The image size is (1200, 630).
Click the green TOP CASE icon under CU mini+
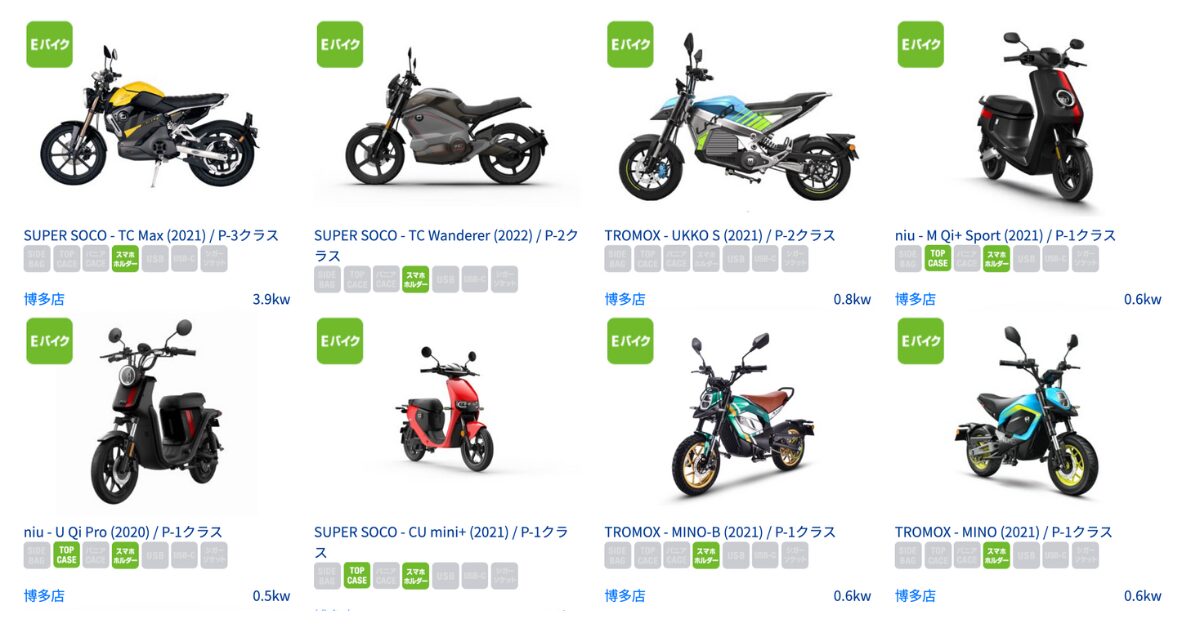(357, 575)
